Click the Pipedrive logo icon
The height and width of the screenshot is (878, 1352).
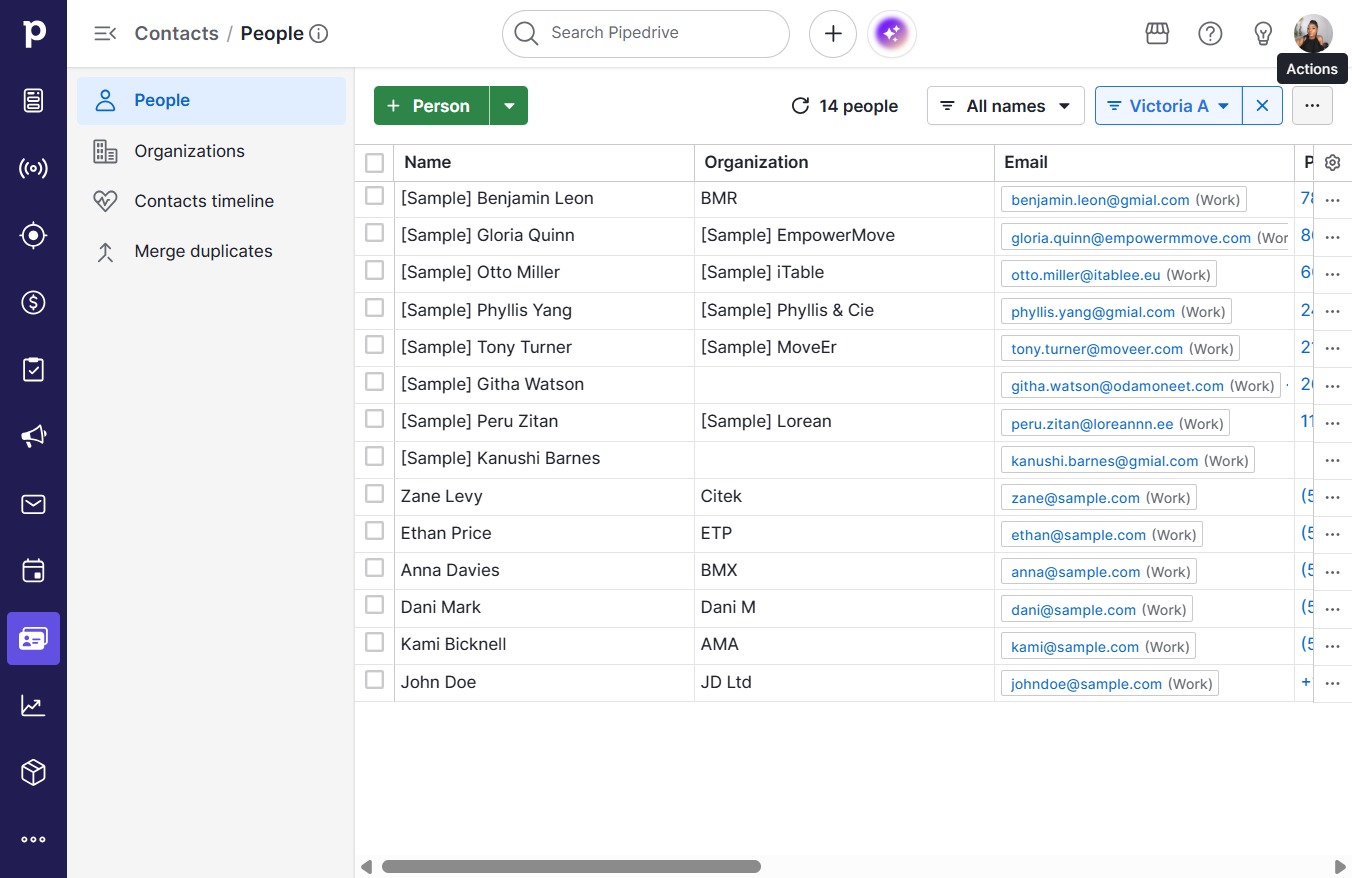pyautogui.click(x=33, y=33)
